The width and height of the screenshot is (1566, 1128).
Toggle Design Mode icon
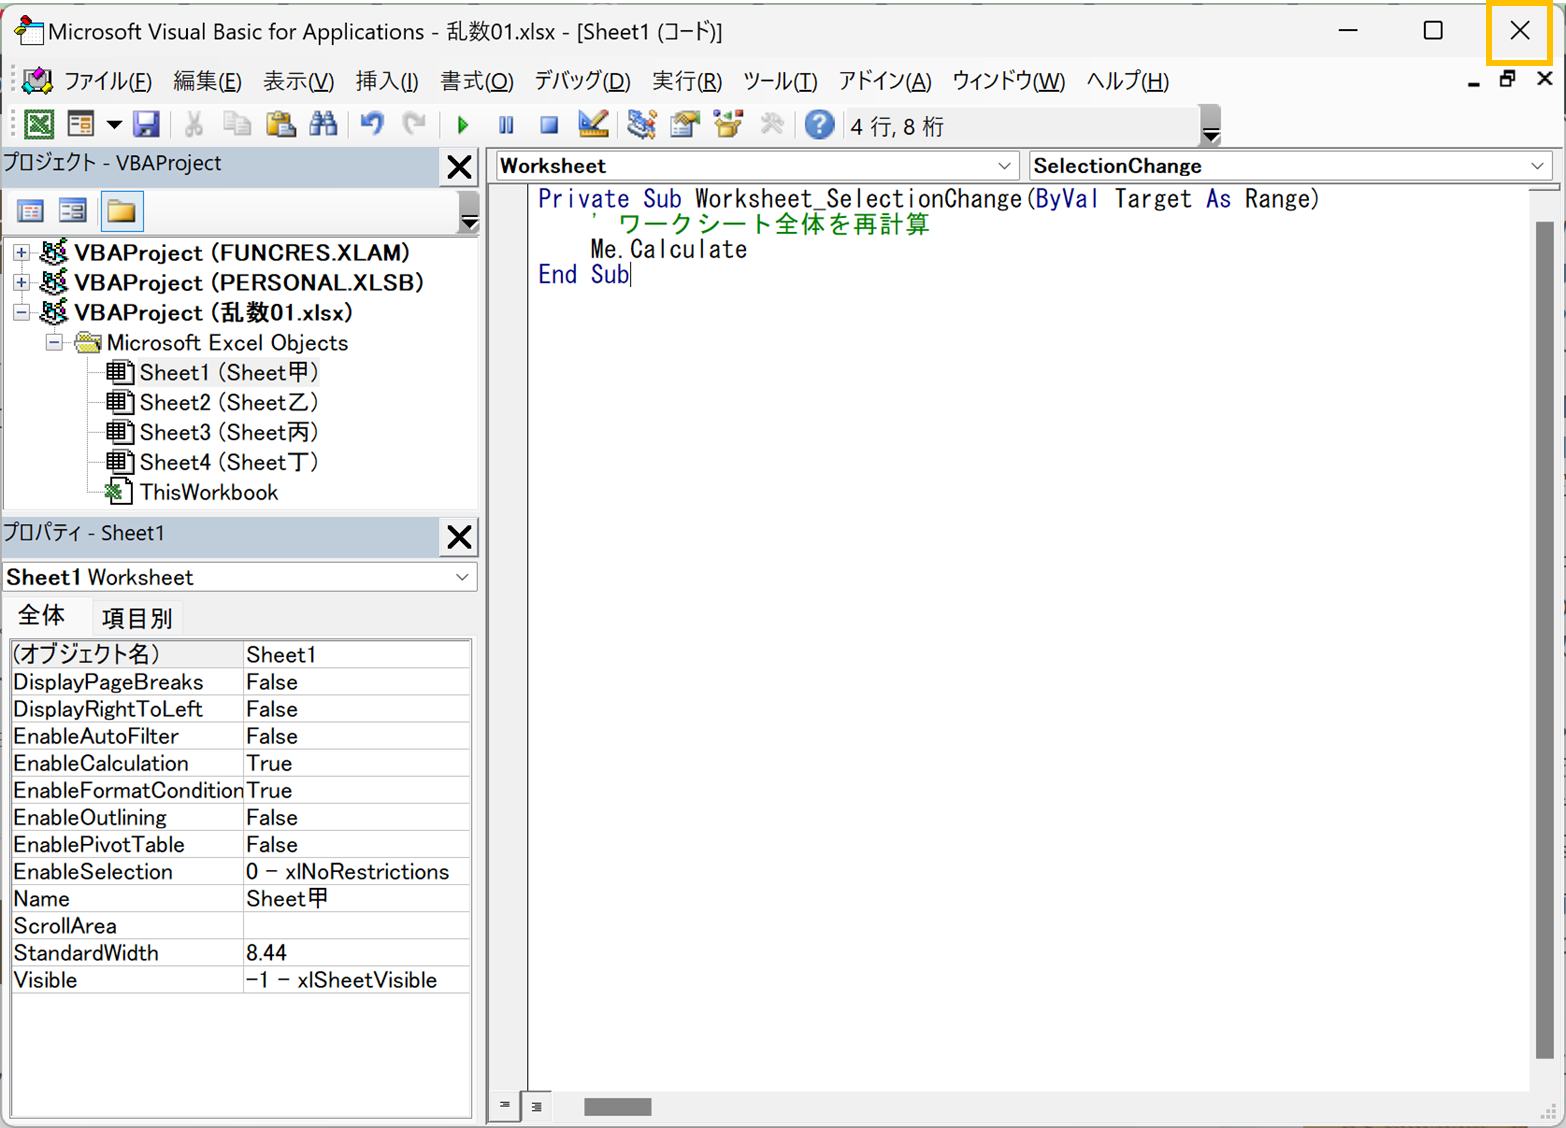(593, 125)
